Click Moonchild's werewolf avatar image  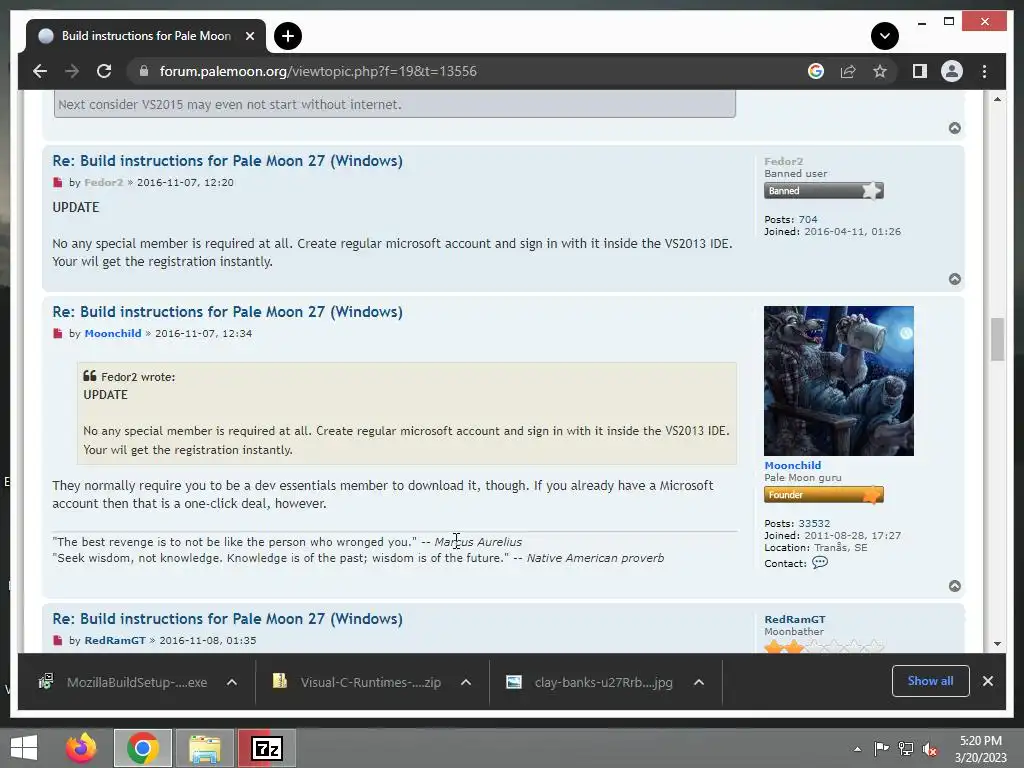tap(839, 381)
